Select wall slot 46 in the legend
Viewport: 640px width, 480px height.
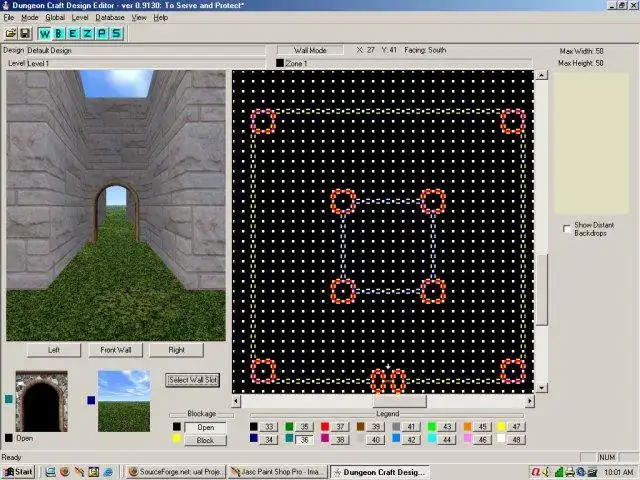(x=482, y=440)
